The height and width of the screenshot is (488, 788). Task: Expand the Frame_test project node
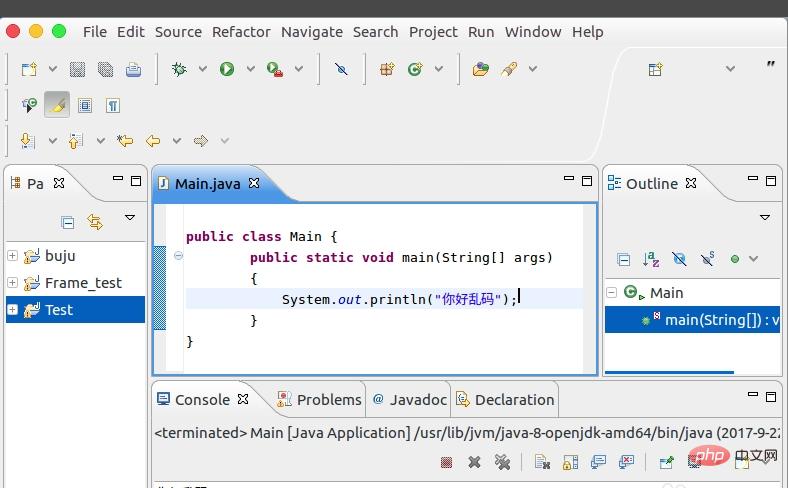(x=12, y=283)
